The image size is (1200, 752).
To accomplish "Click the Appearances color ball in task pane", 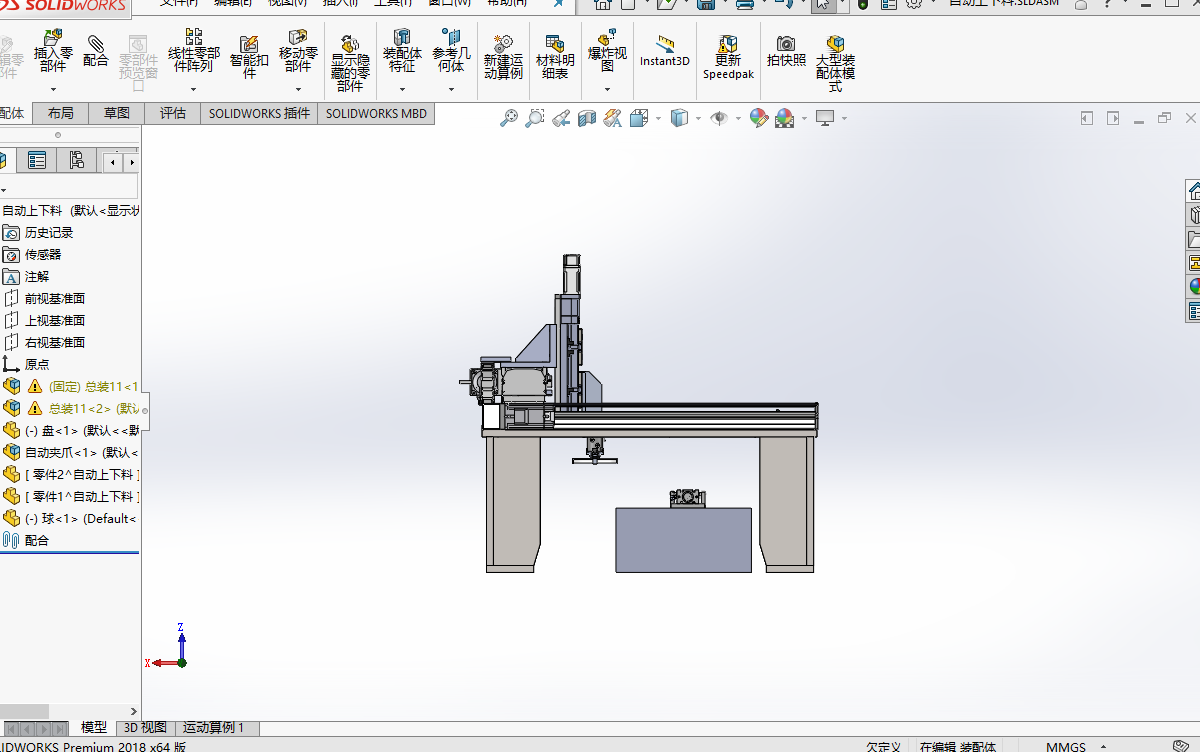I will tap(1194, 287).
